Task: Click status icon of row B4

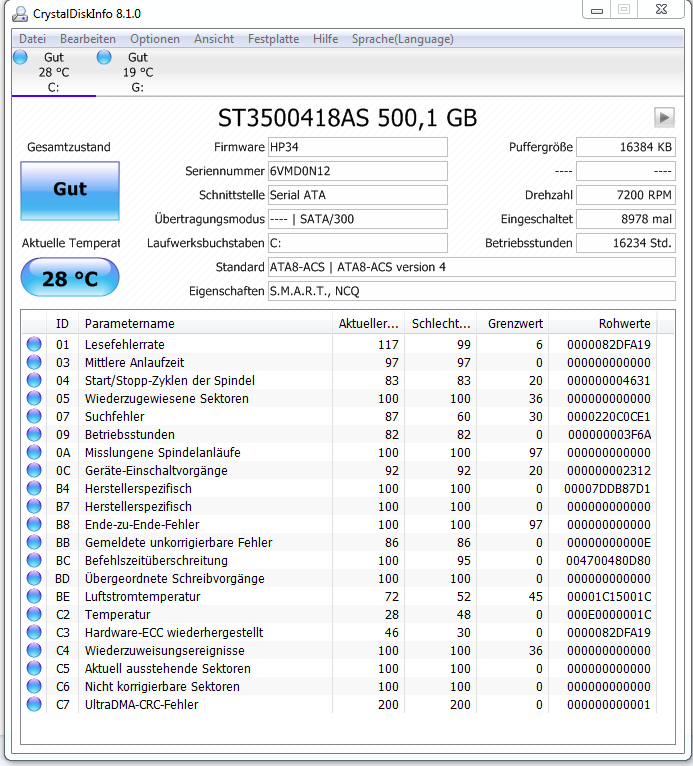Action: [34, 489]
